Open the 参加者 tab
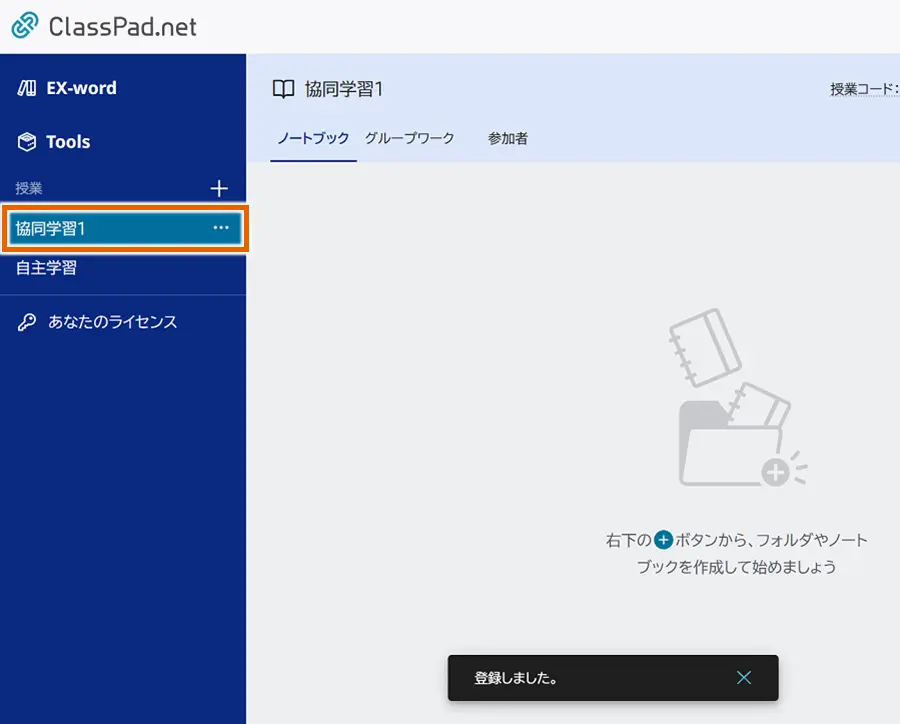 point(506,140)
